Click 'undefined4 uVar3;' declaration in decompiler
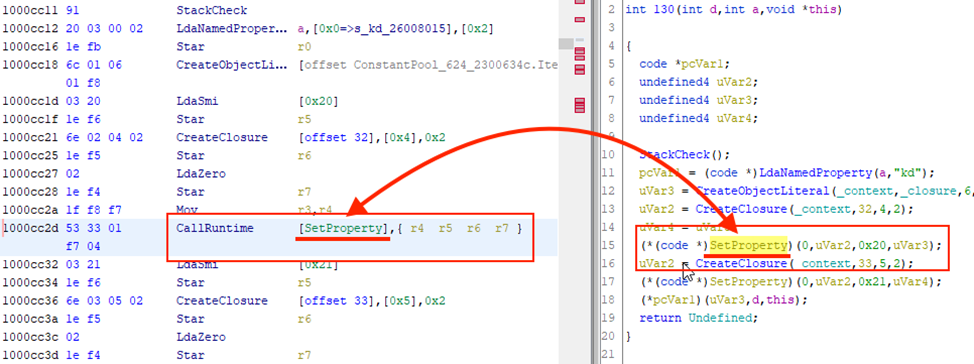Screen dimensions: 974x364 coord(699,100)
